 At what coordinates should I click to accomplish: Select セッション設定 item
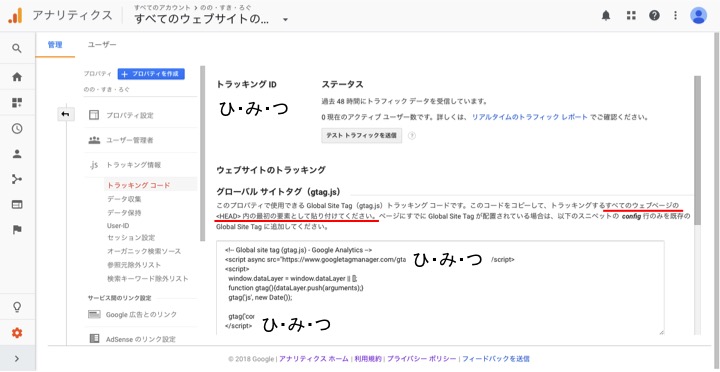[131, 238]
